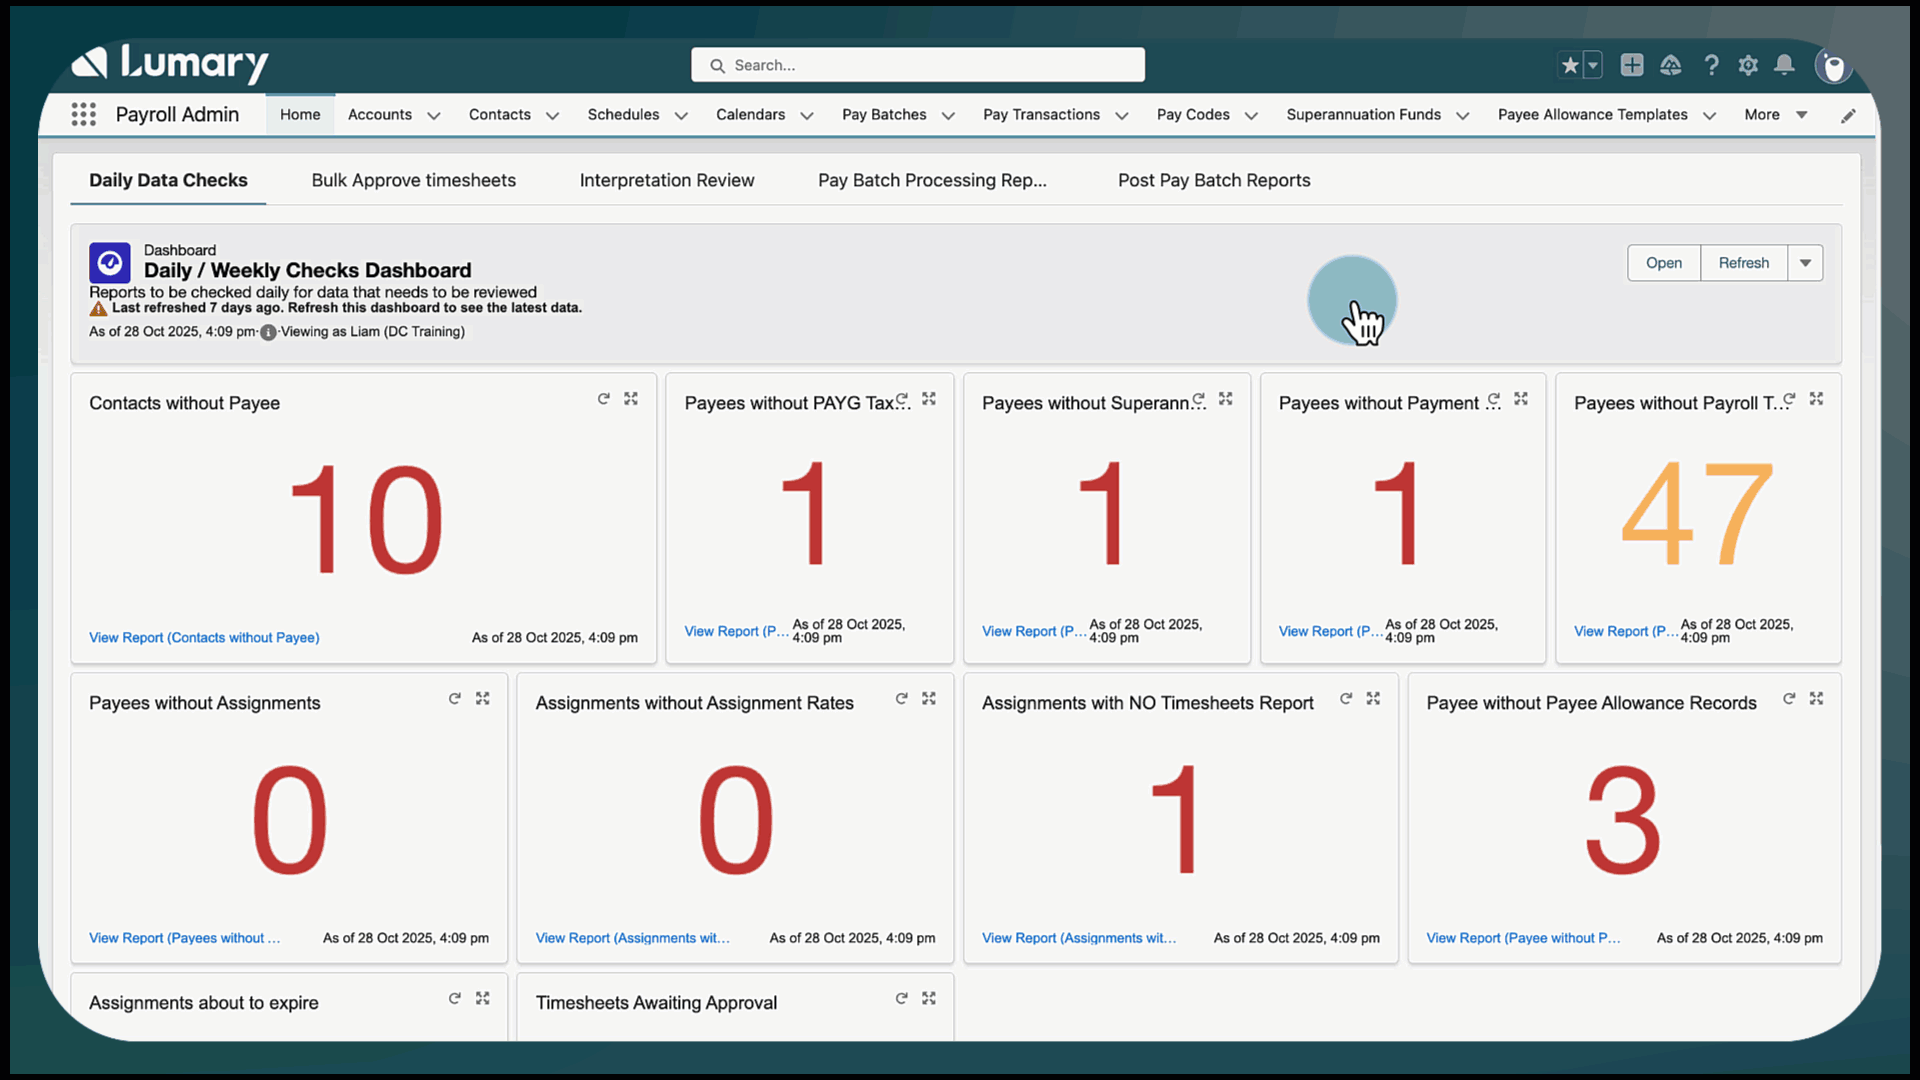Click the user avatar icon
The height and width of the screenshot is (1080, 1920).
1833,67
